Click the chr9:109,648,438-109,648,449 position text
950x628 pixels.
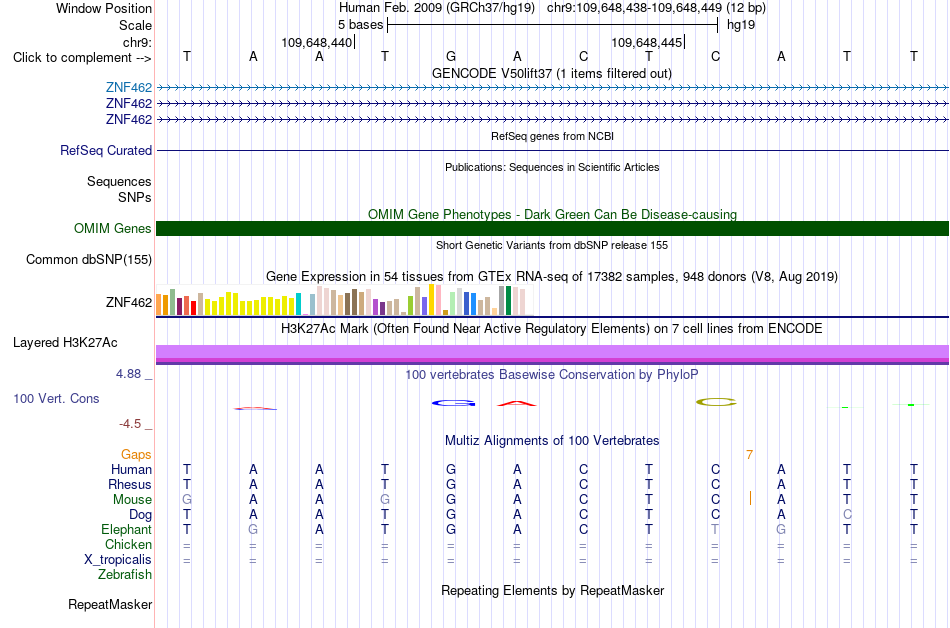click(x=656, y=8)
